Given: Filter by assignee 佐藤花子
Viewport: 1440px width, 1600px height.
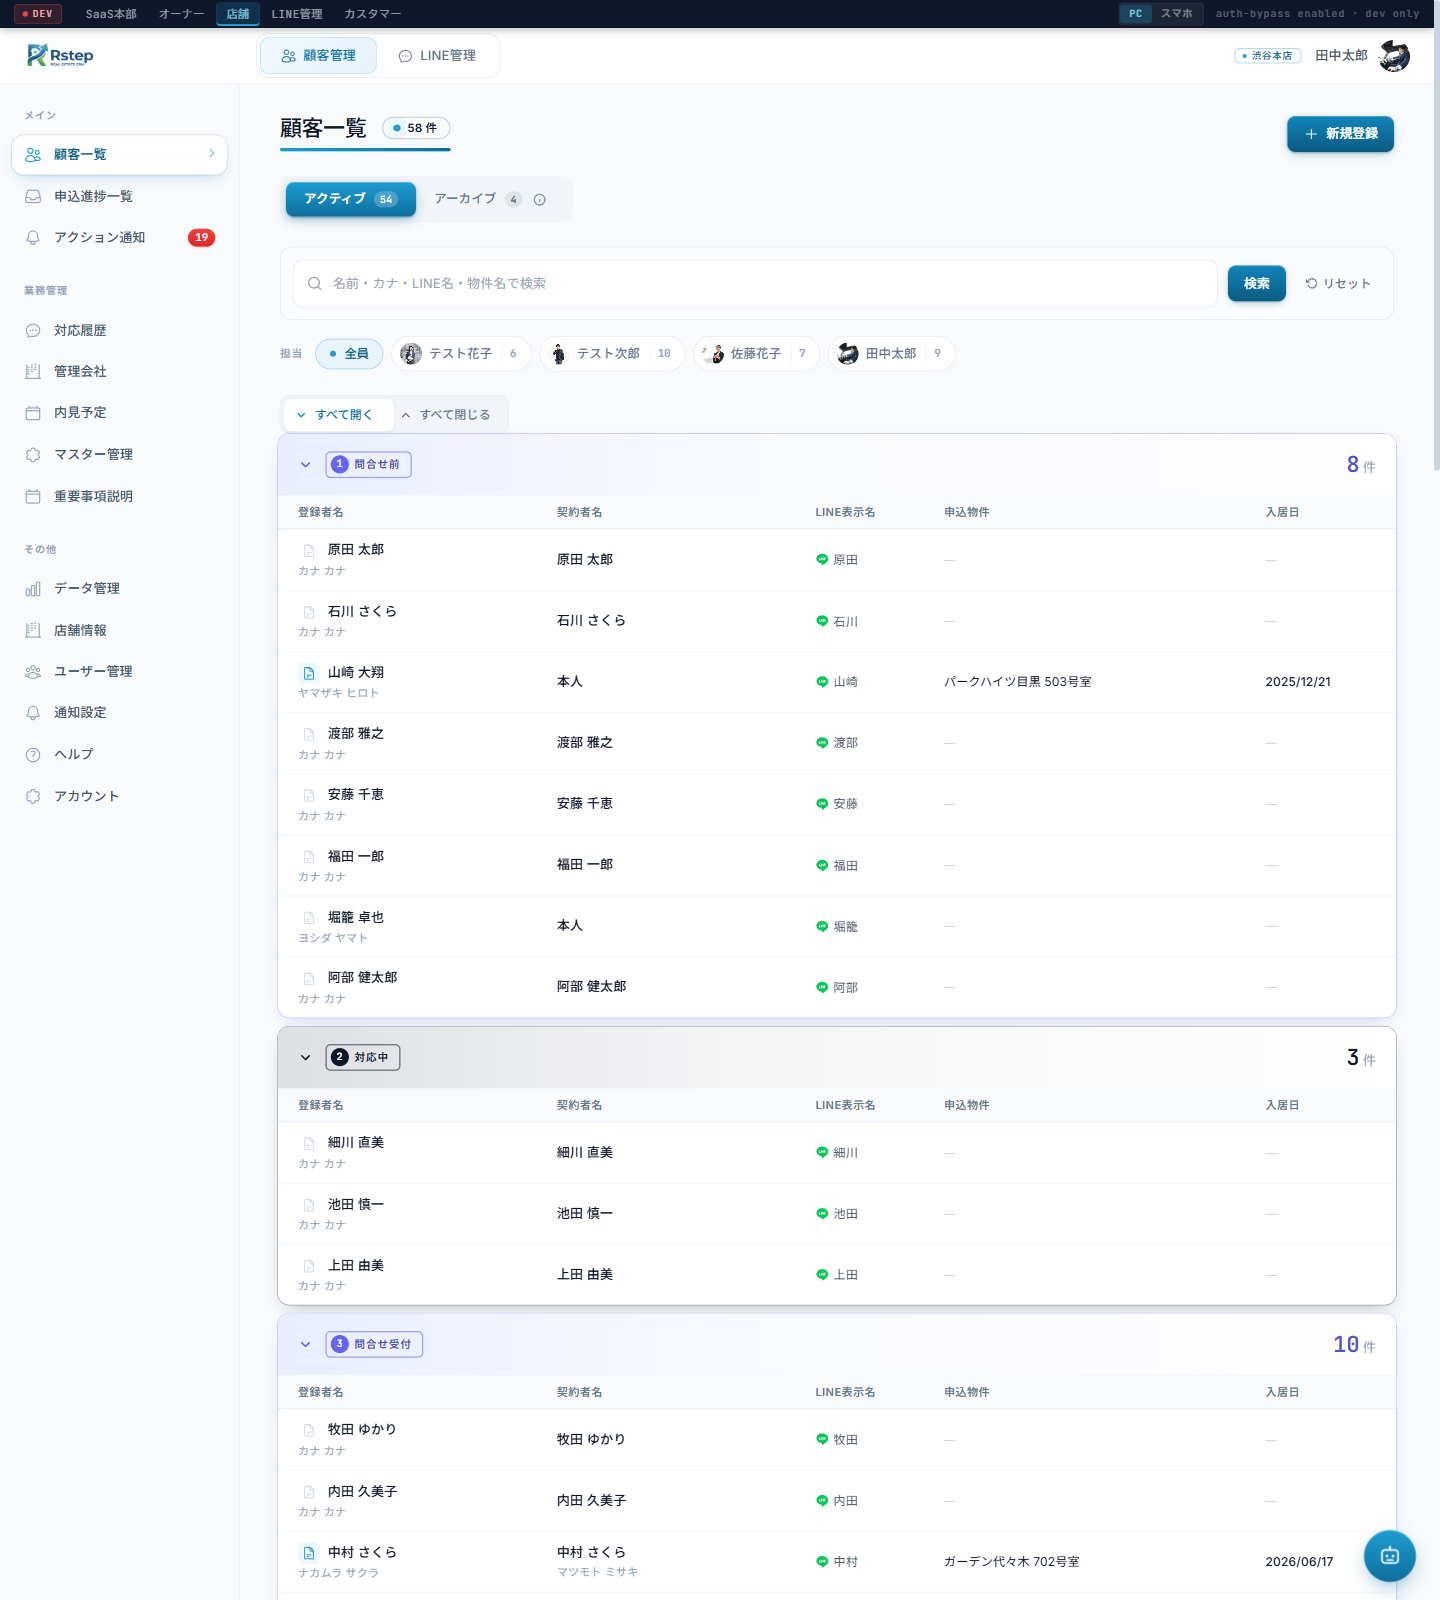Looking at the screenshot, I should [756, 354].
